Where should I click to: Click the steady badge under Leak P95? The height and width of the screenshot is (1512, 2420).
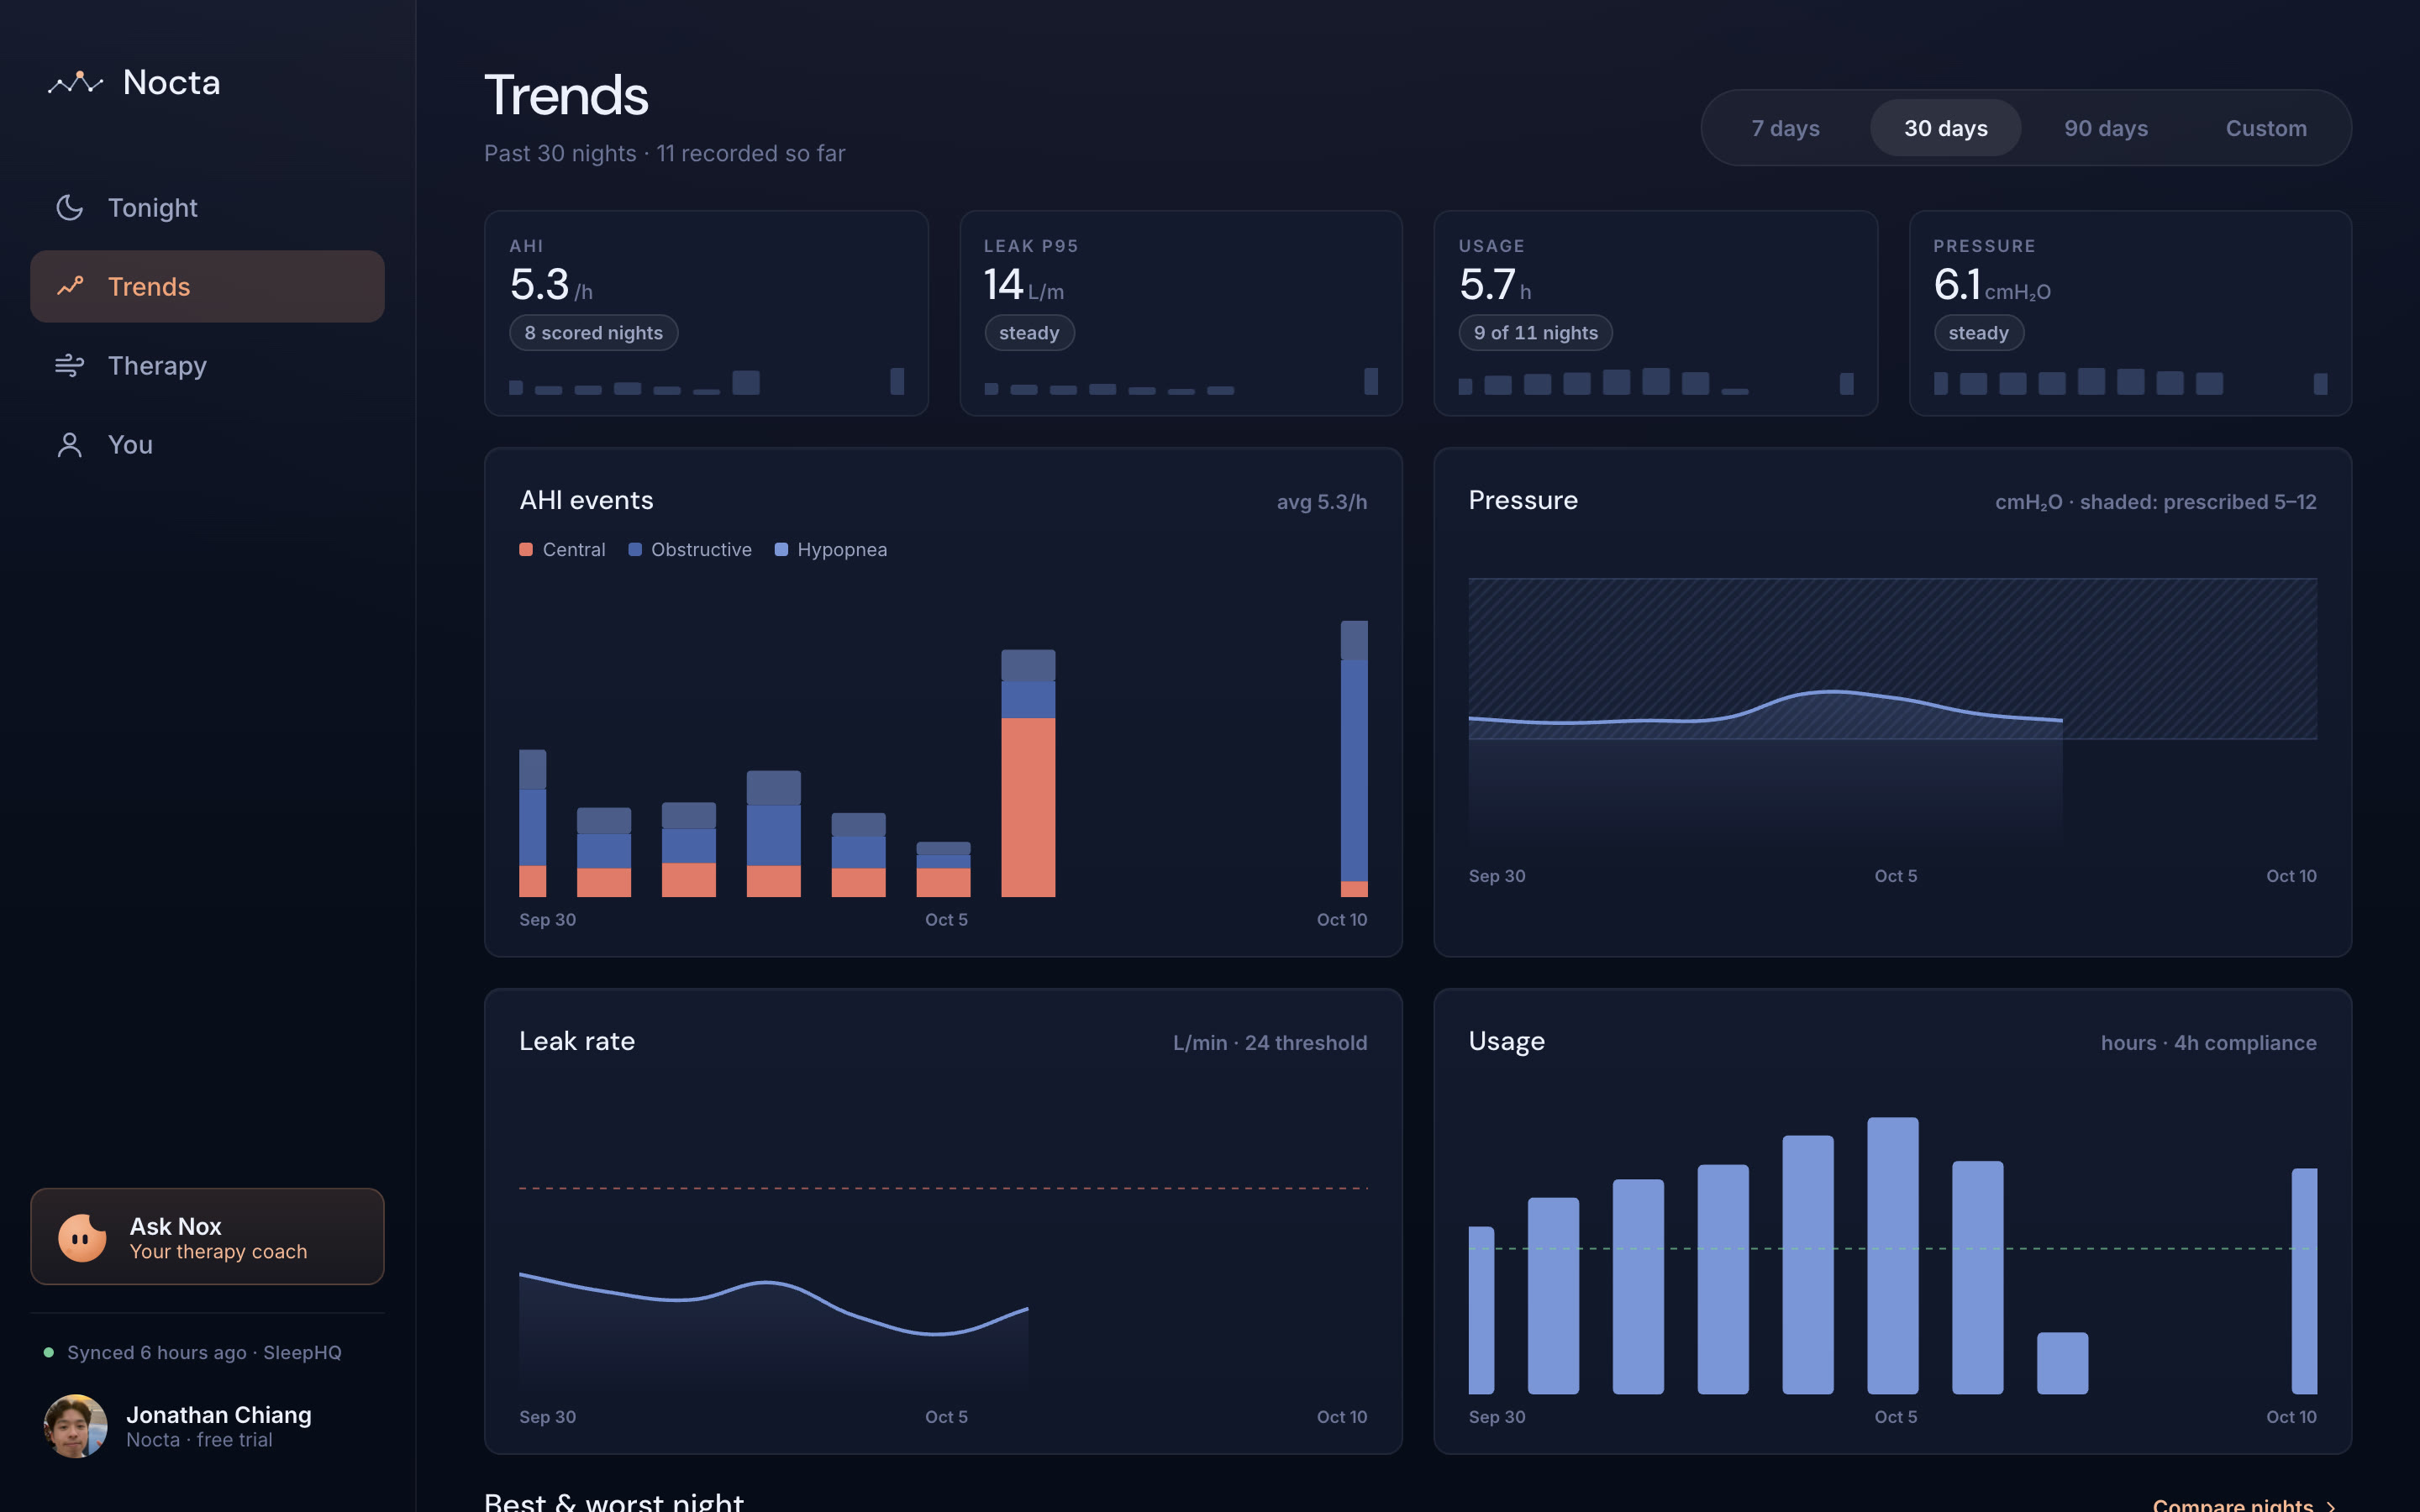tap(1029, 333)
